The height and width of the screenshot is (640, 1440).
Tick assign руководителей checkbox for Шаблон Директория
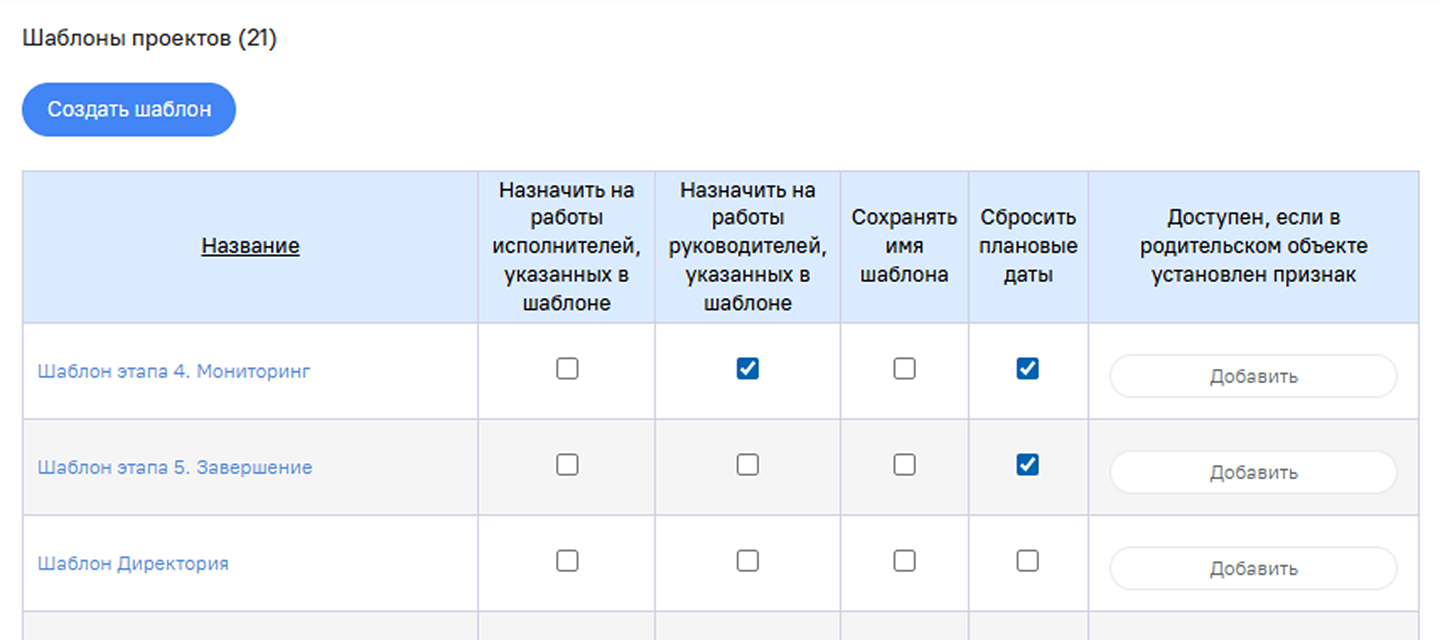click(x=747, y=561)
